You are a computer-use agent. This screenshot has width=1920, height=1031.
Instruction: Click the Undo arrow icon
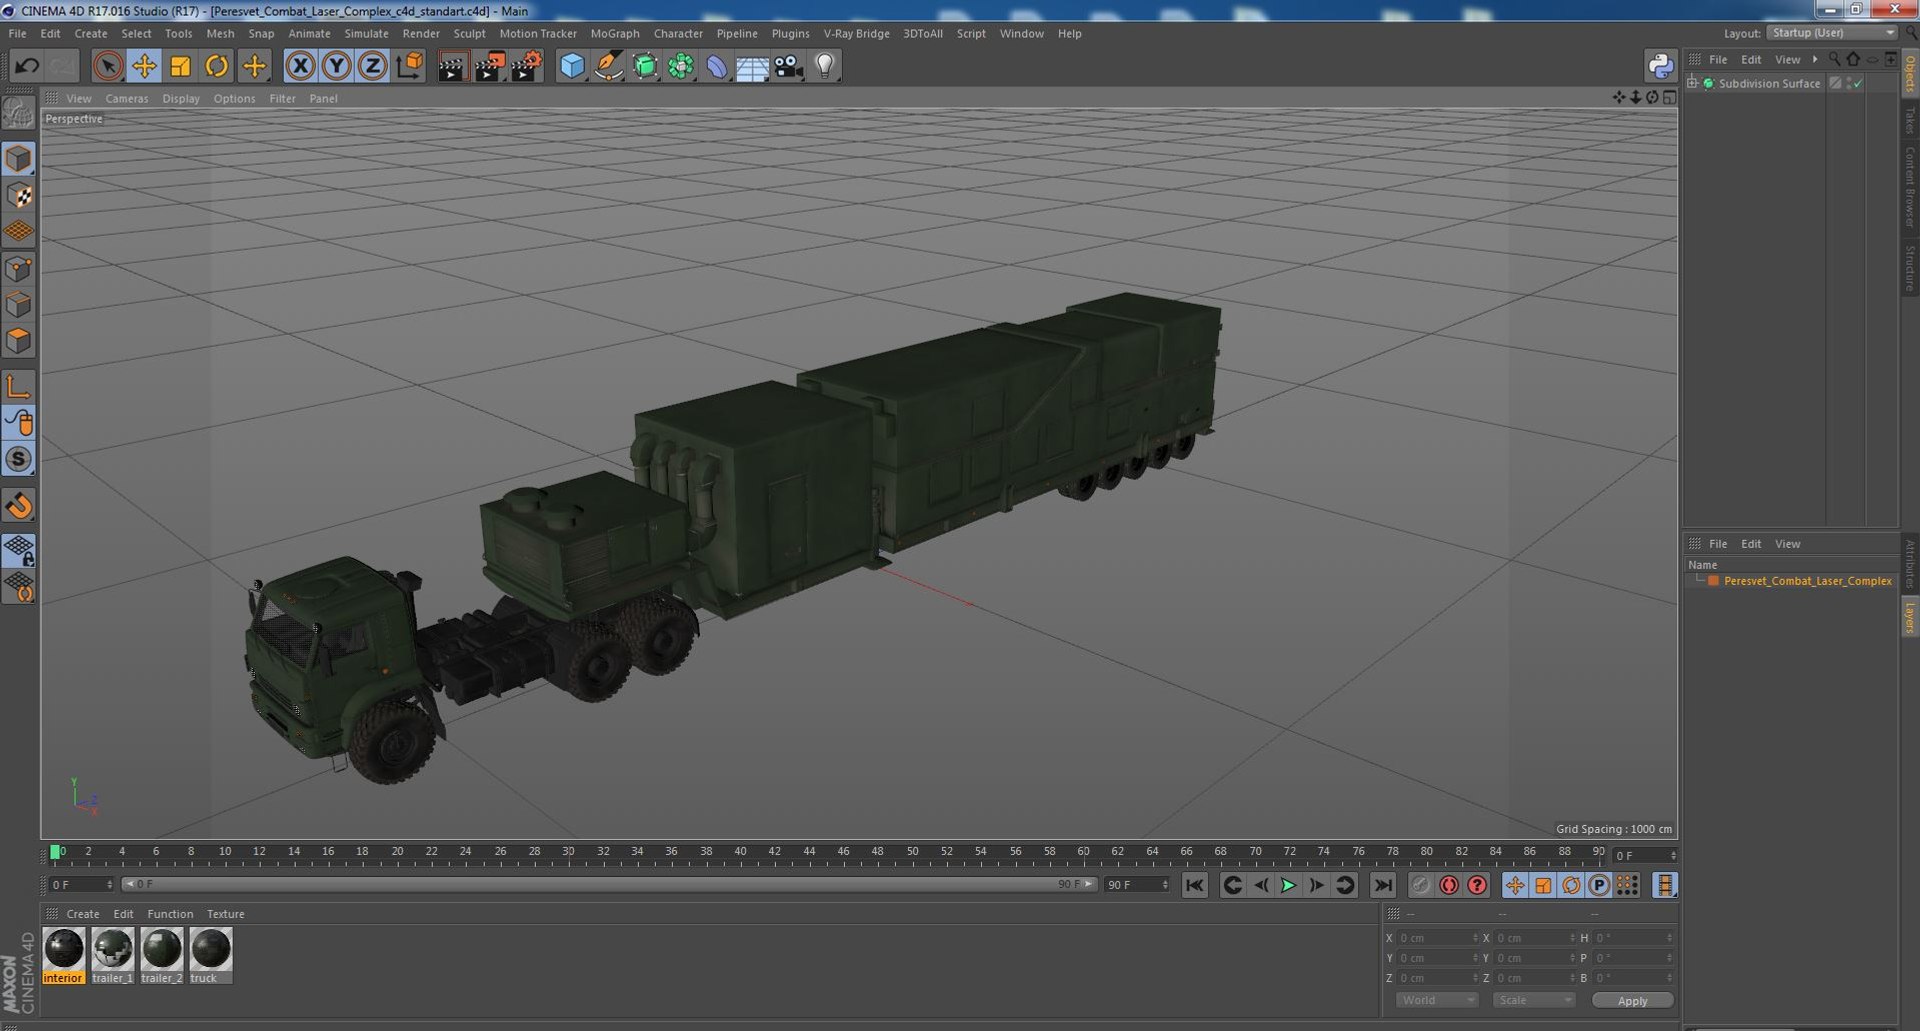(x=27, y=66)
